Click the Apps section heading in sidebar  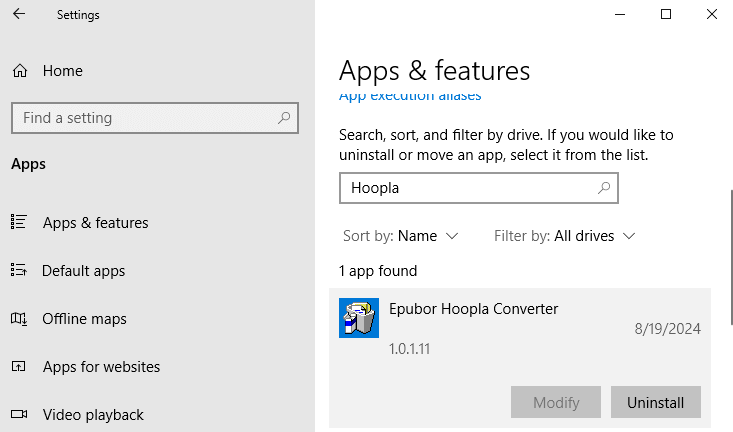(29, 164)
